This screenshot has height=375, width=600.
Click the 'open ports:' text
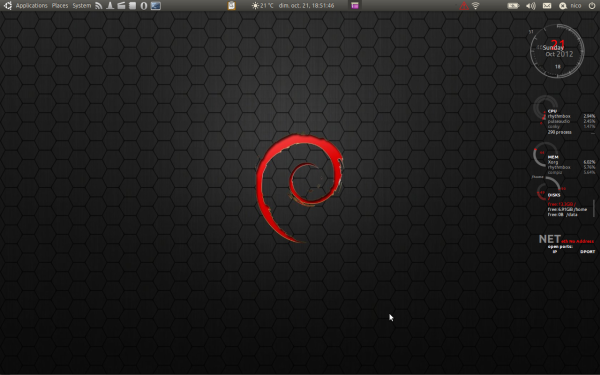[560, 247]
